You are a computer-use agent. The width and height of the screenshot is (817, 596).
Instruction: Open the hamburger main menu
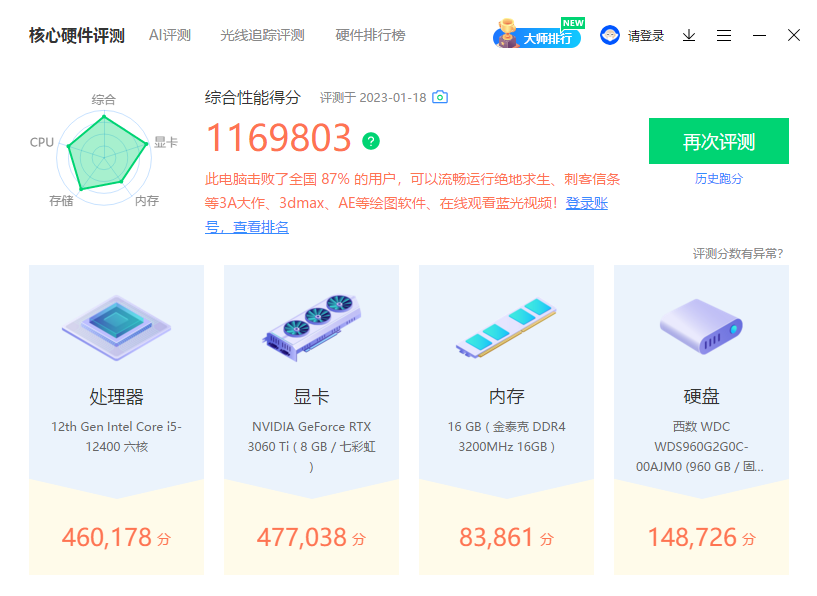point(724,35)
